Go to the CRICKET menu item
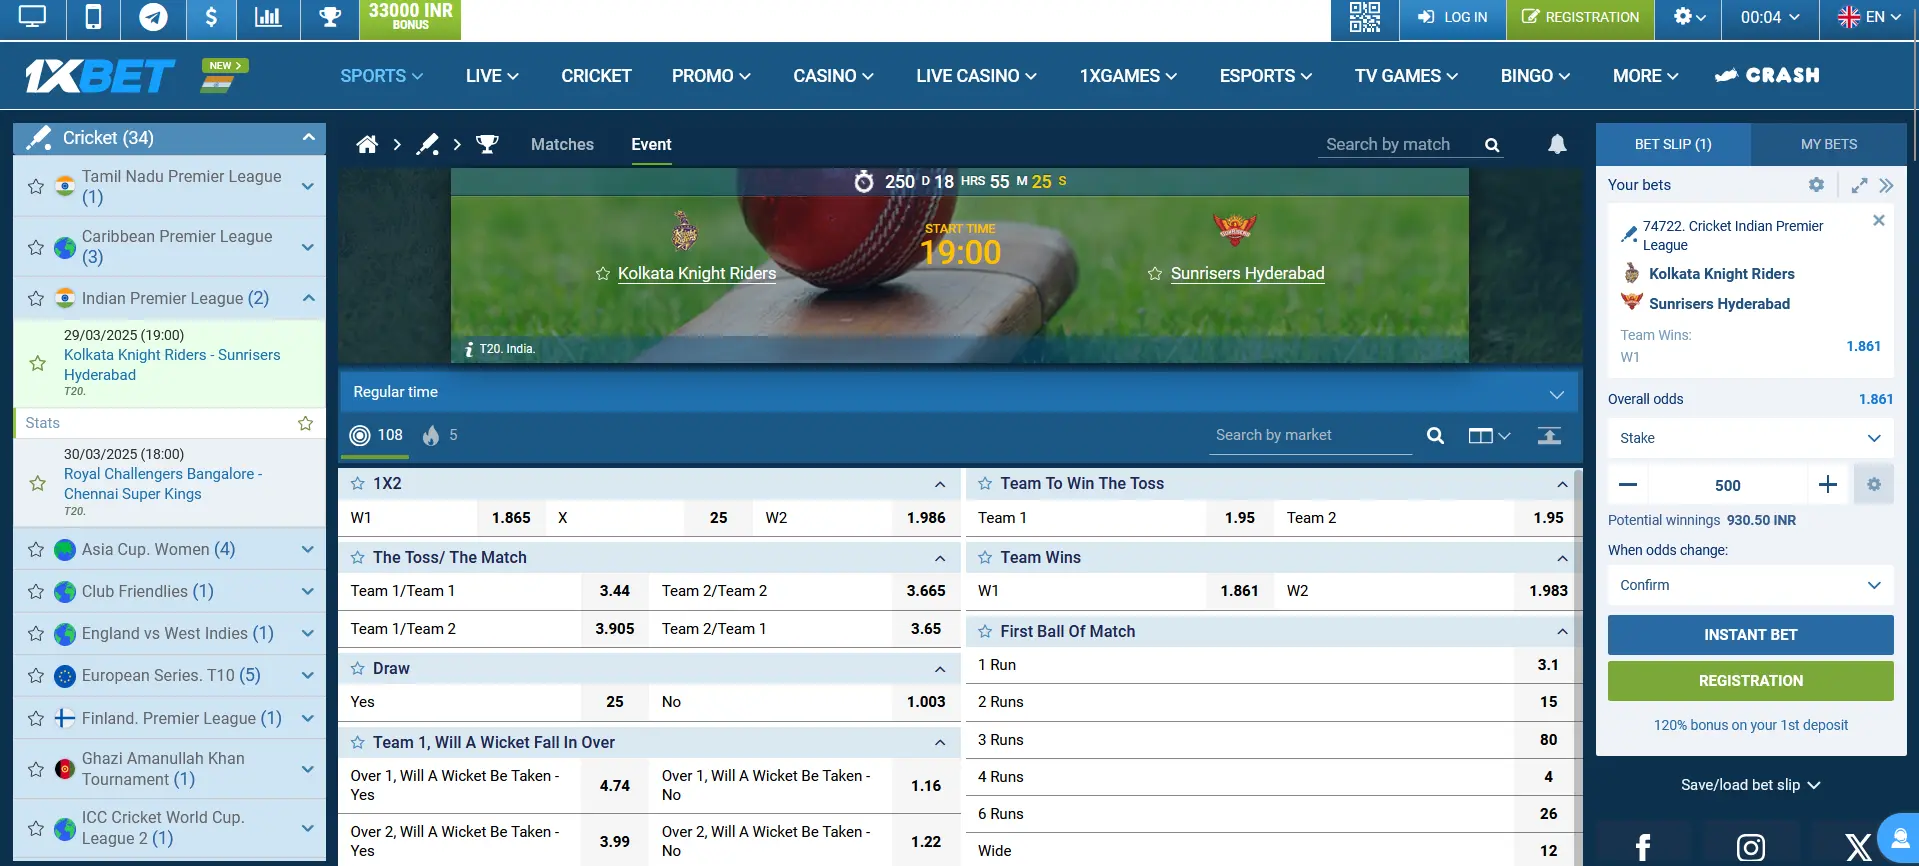 click(x=596, y=76)
